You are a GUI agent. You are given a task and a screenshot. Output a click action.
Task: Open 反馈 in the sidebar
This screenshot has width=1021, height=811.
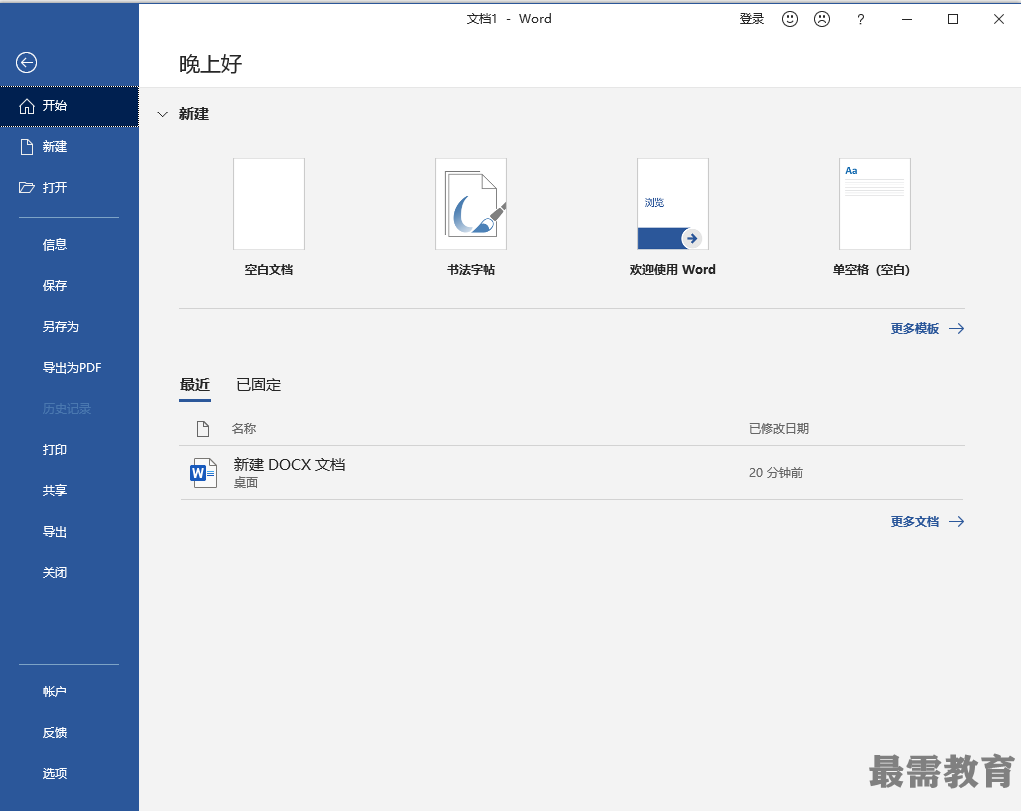69,733
